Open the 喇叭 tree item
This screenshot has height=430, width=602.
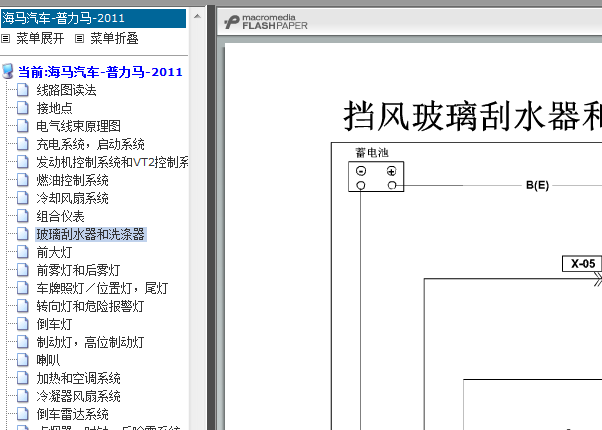click(x=48, y=361)
